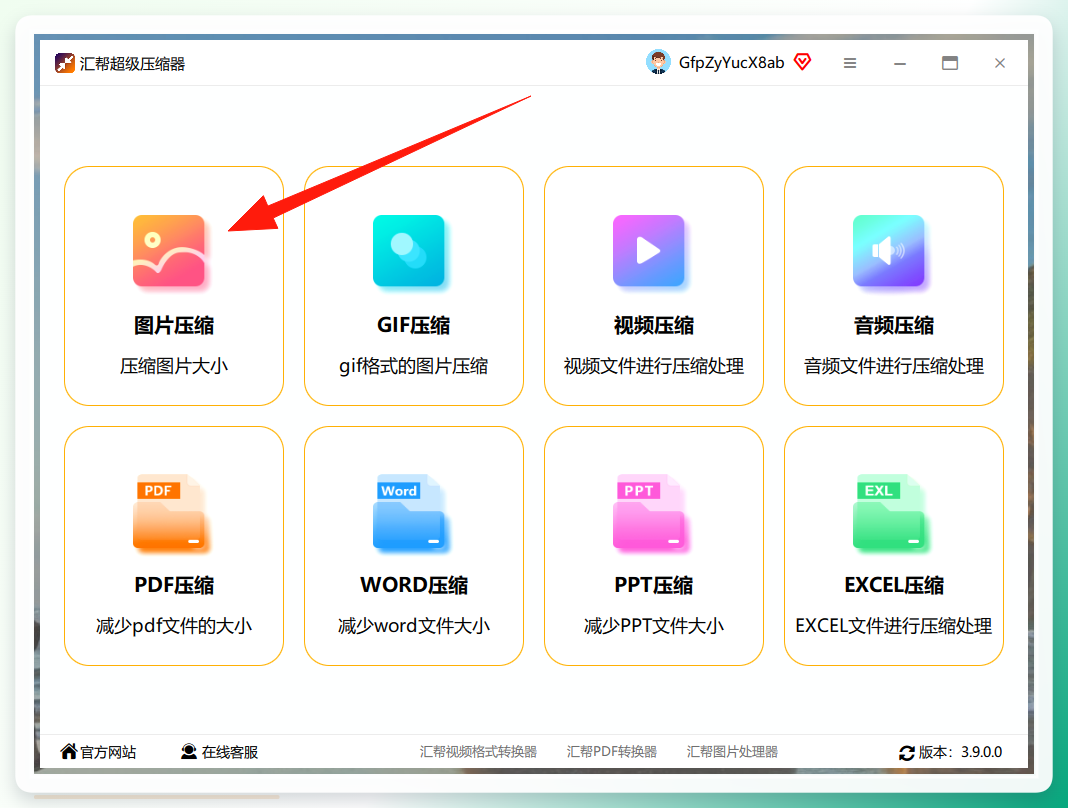
Task: Open the EXCEL压缩 green folder icon
Action: 888,511
